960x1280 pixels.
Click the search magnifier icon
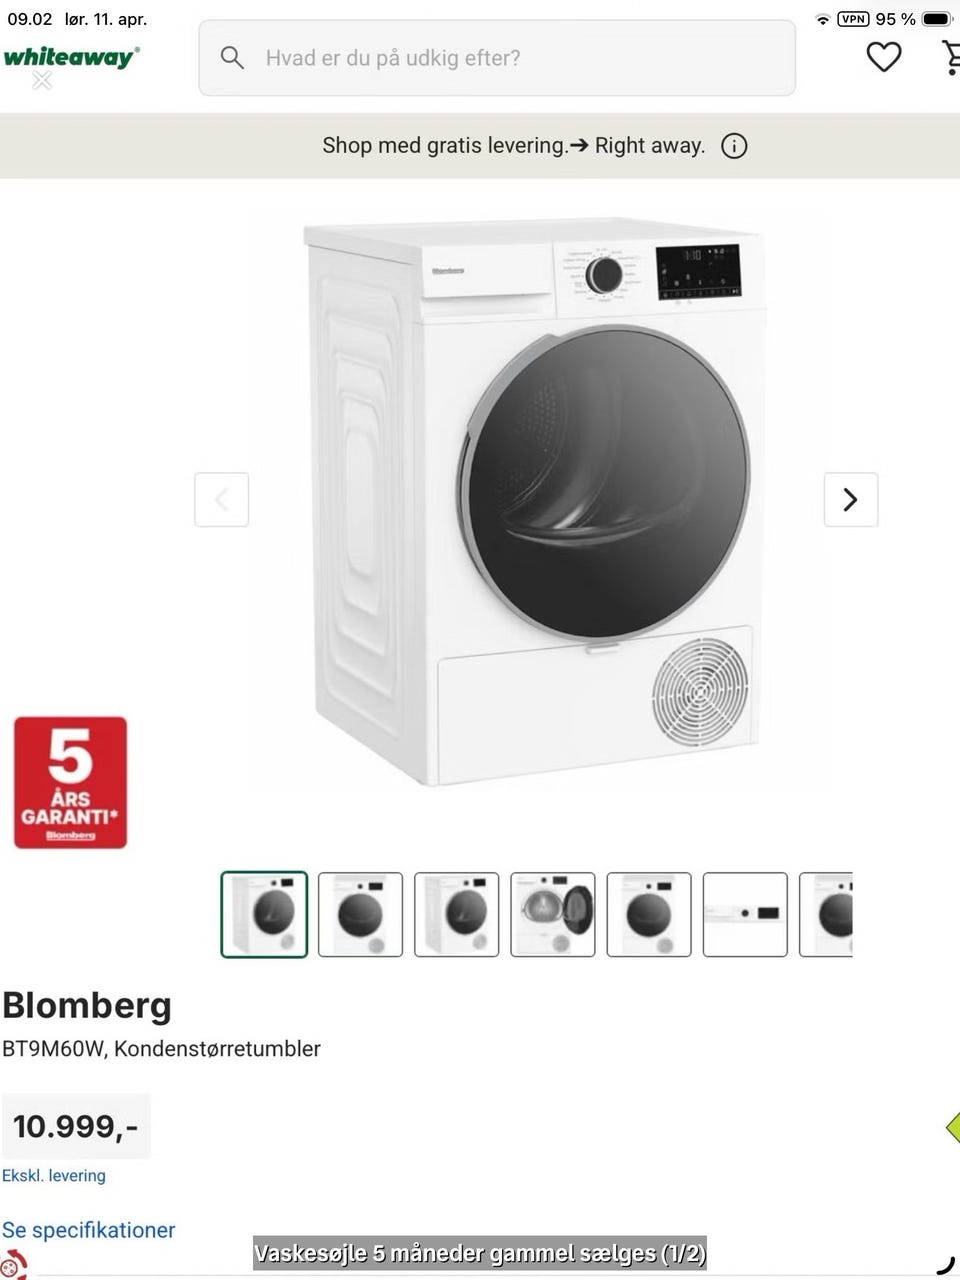tap(232, 58)
